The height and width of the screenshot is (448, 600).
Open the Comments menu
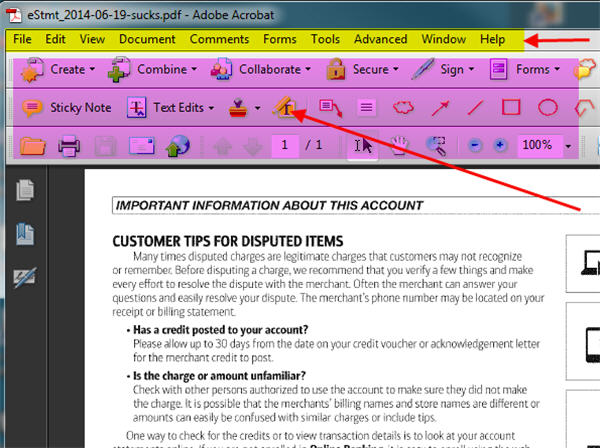click(x=219, y=39)
